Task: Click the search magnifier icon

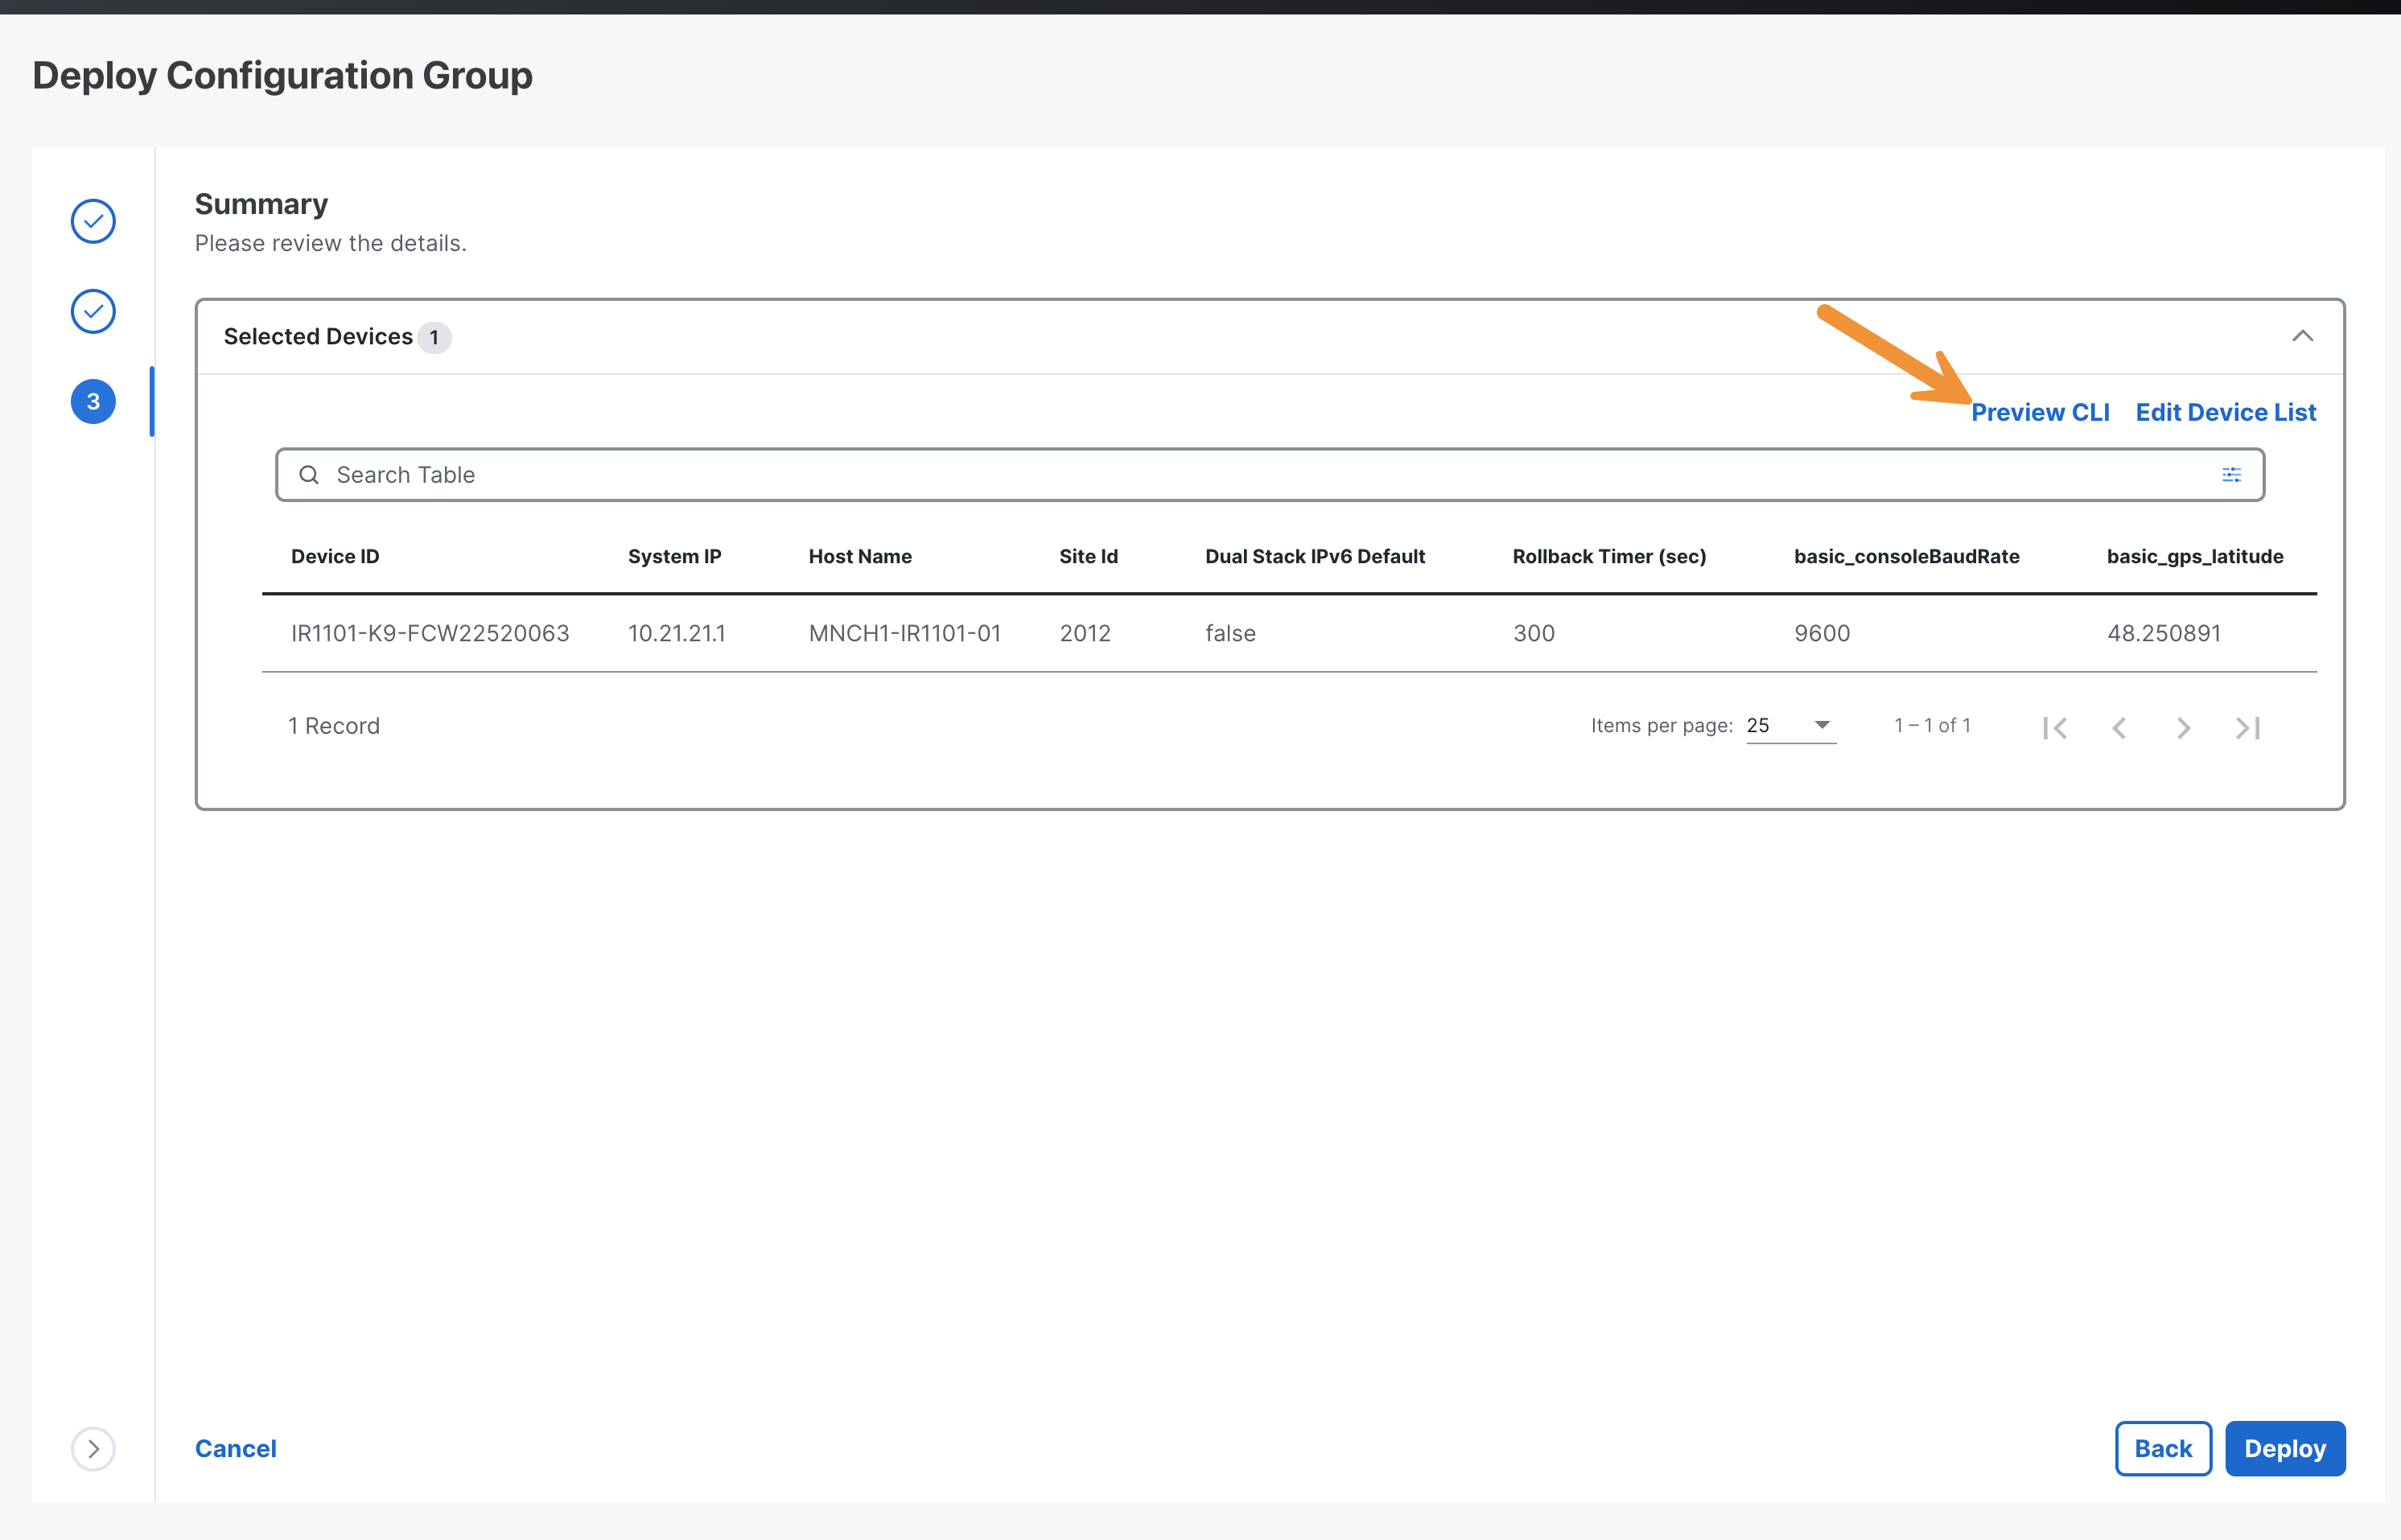Action: pyautogui.click(x=309, y=474)
